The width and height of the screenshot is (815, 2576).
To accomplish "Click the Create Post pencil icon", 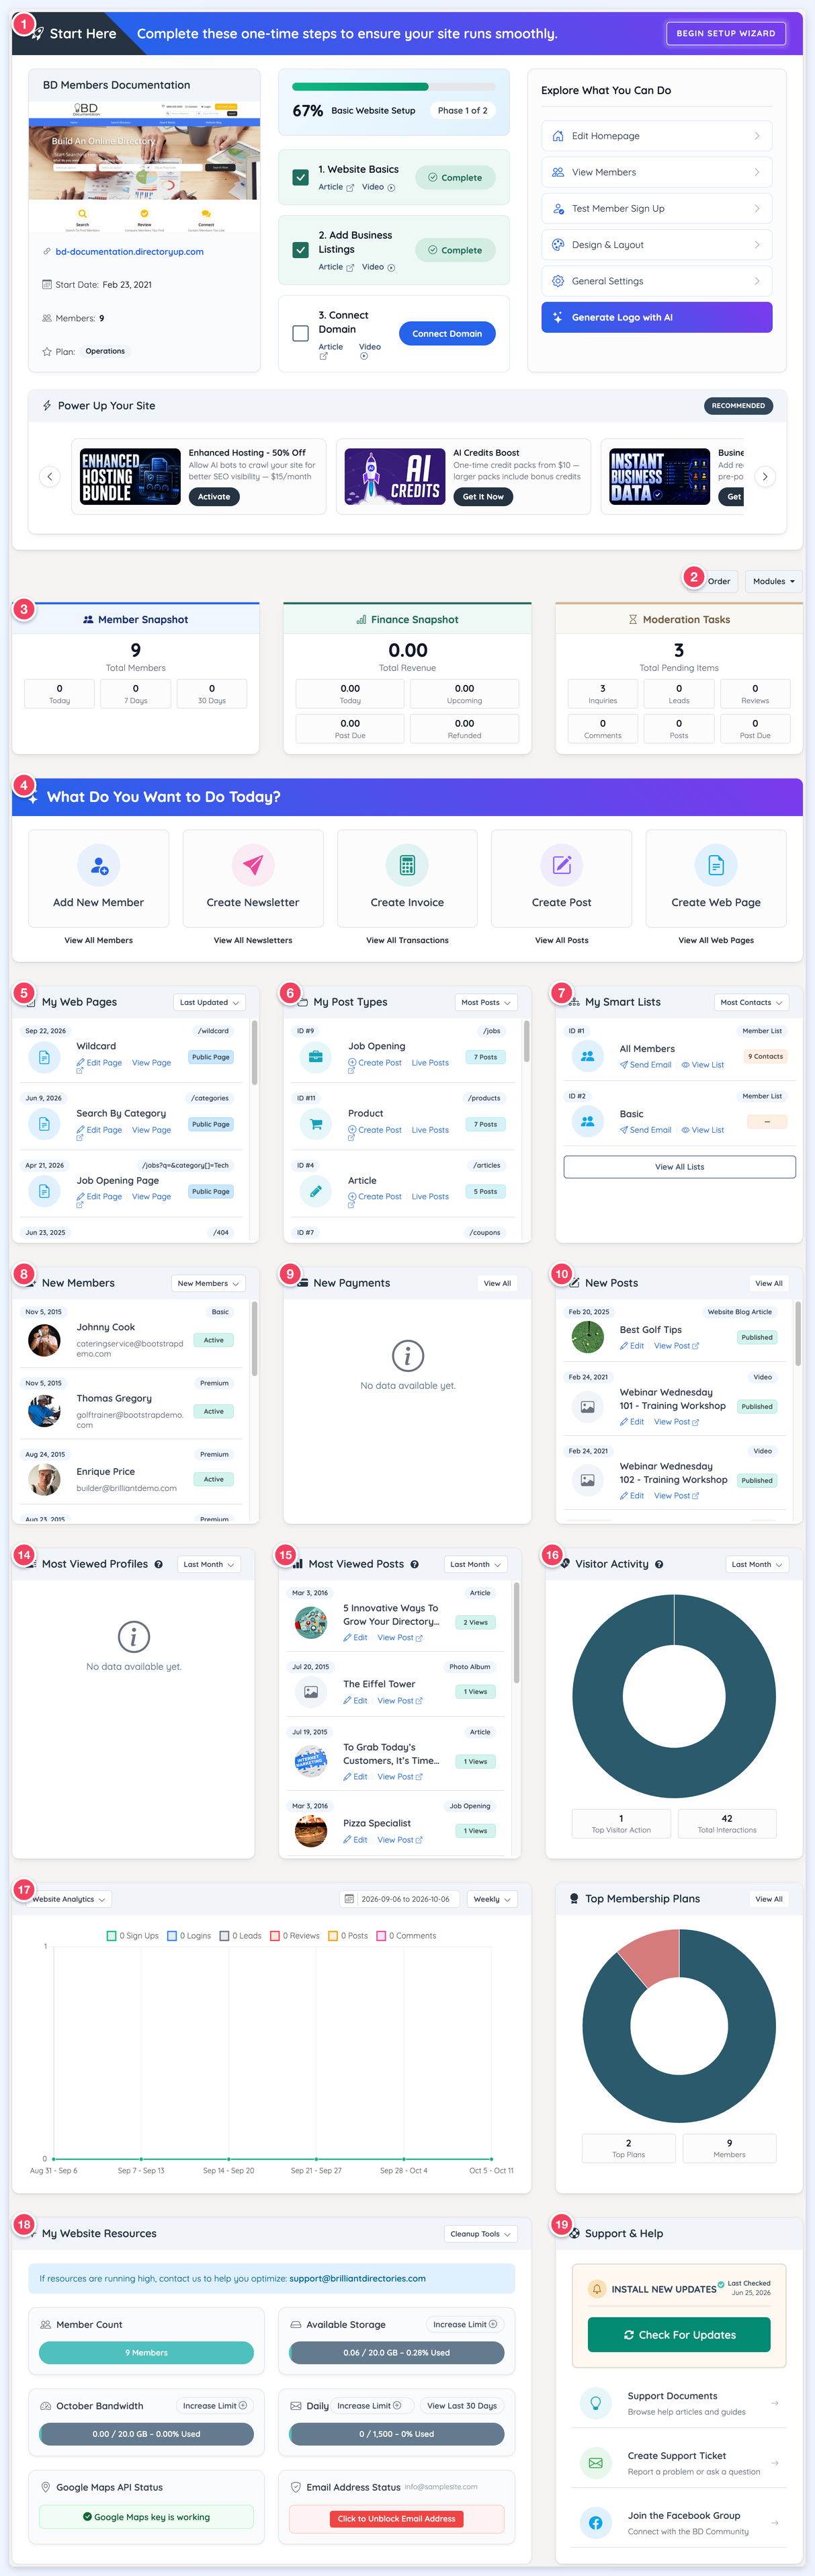I will (x=562, y=865).
